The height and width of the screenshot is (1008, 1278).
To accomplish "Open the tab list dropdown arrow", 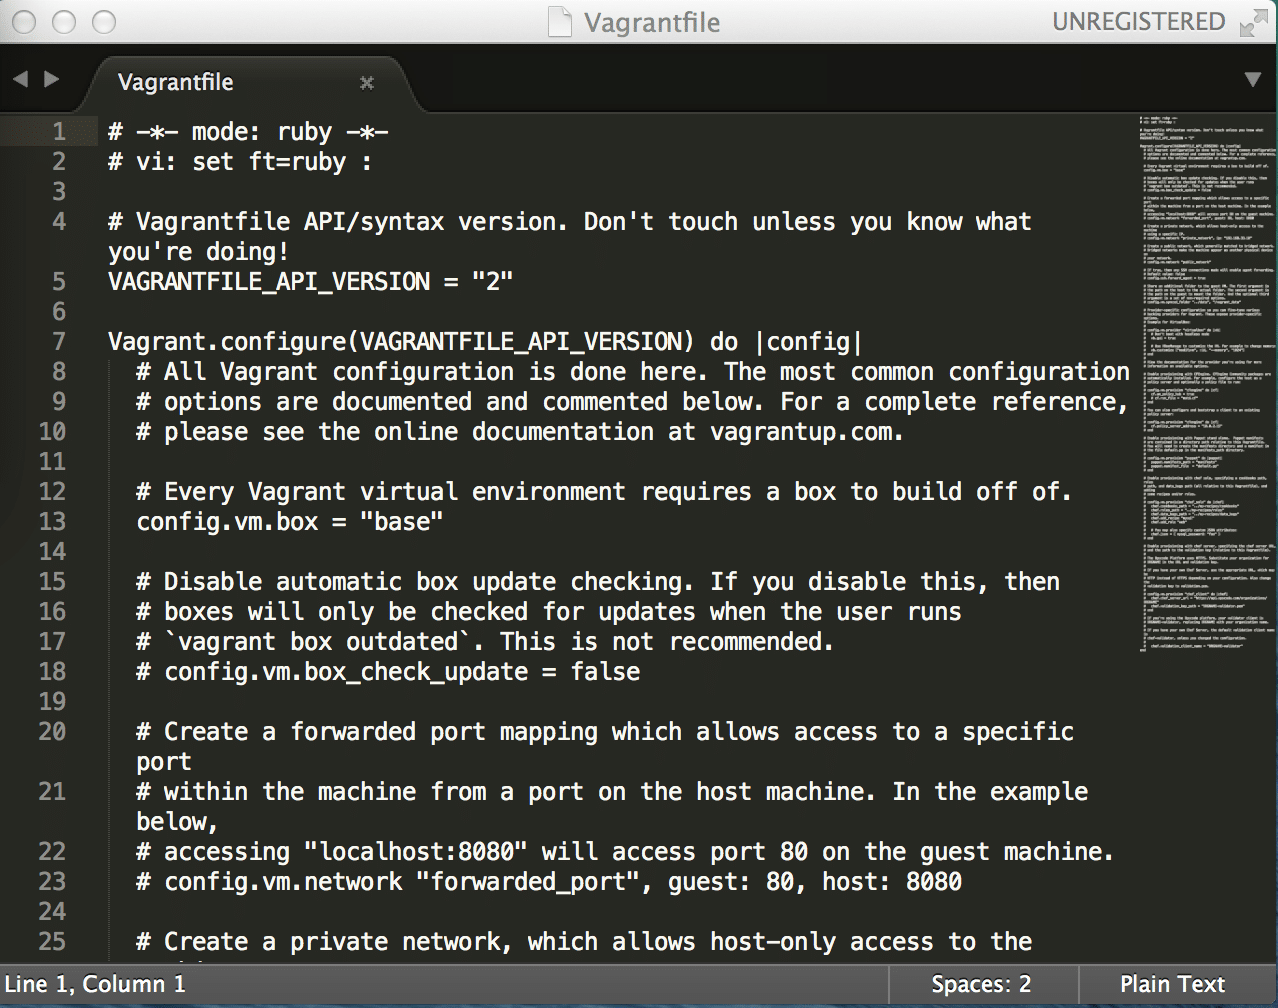I will 1252,80.
